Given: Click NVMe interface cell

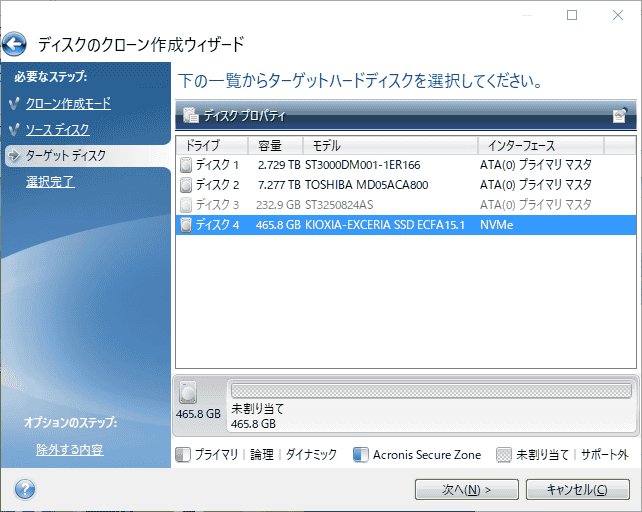Looking at the screenshot, I should click(x=497, y=225).
